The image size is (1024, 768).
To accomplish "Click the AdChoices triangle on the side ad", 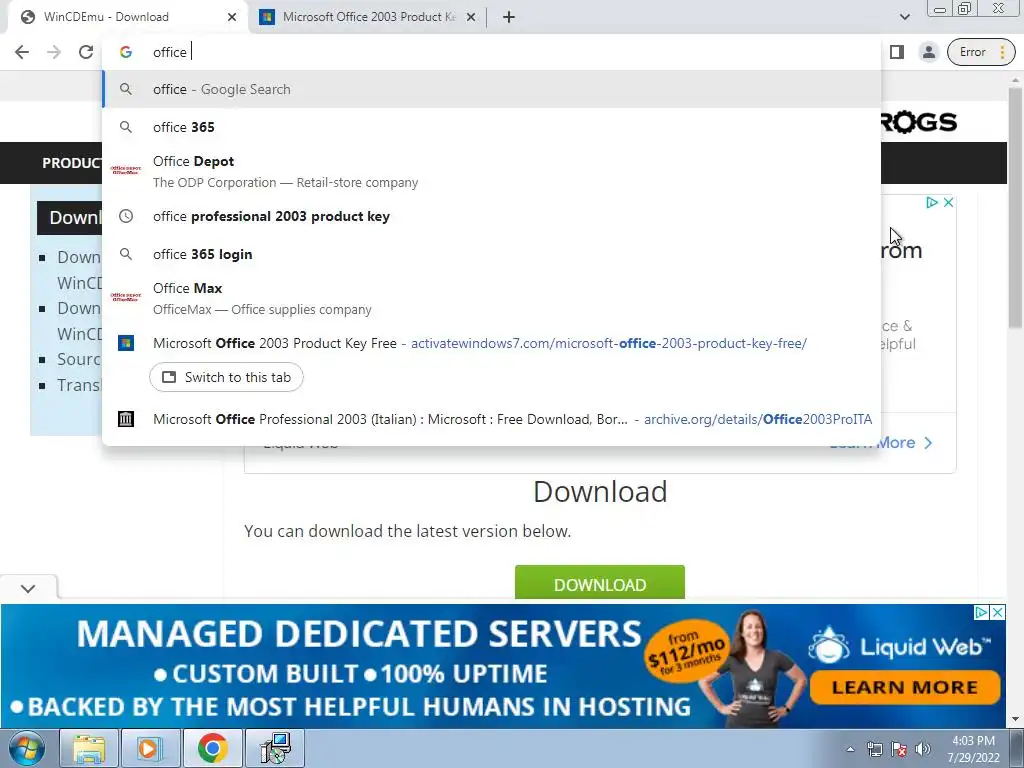I will [x=932, y=202].
